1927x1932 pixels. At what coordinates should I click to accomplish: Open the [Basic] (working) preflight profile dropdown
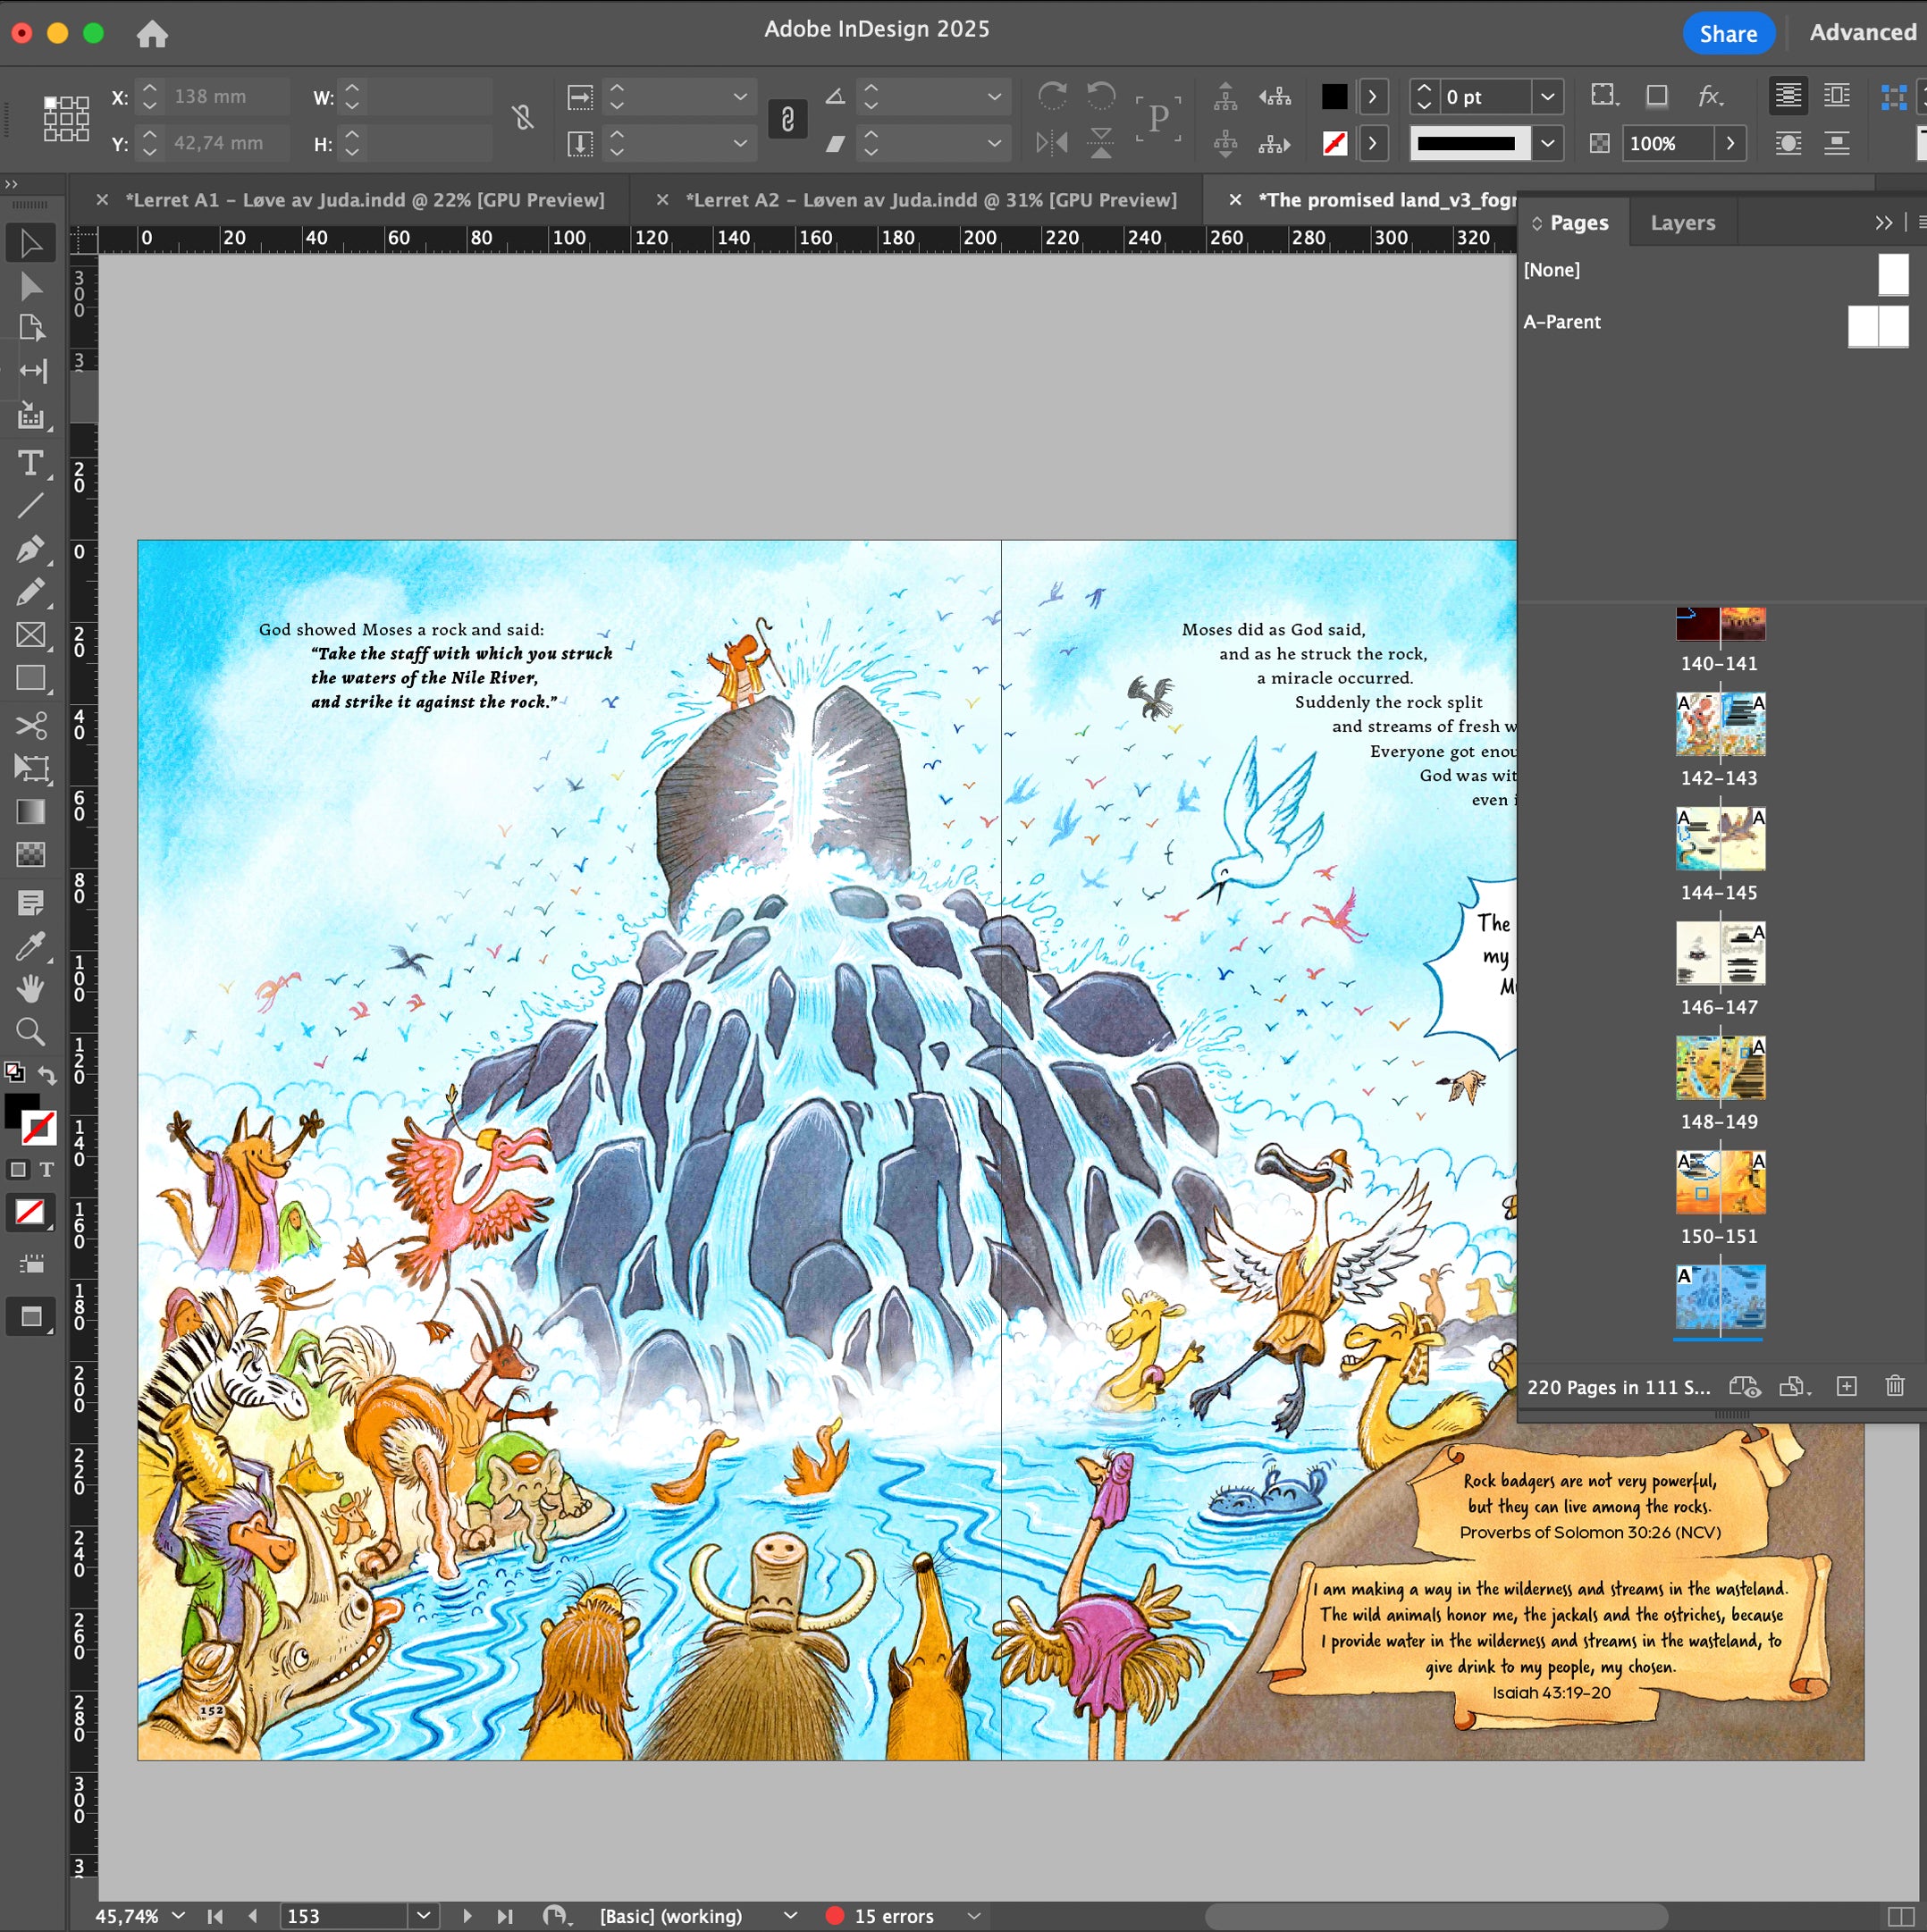(x=790, y=1916)
